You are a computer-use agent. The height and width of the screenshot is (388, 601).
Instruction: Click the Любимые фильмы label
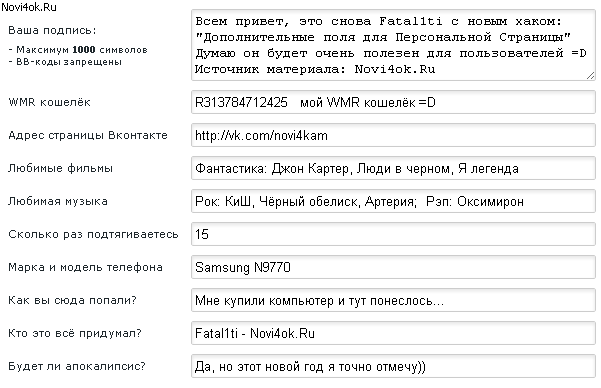tap(61, 168)
